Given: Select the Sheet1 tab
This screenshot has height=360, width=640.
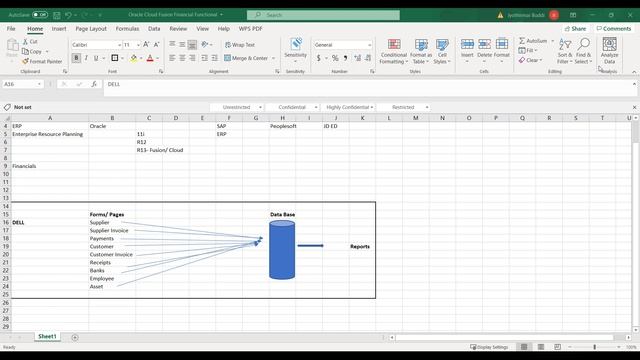Looking at the screenshot, I should pos(47,337).
